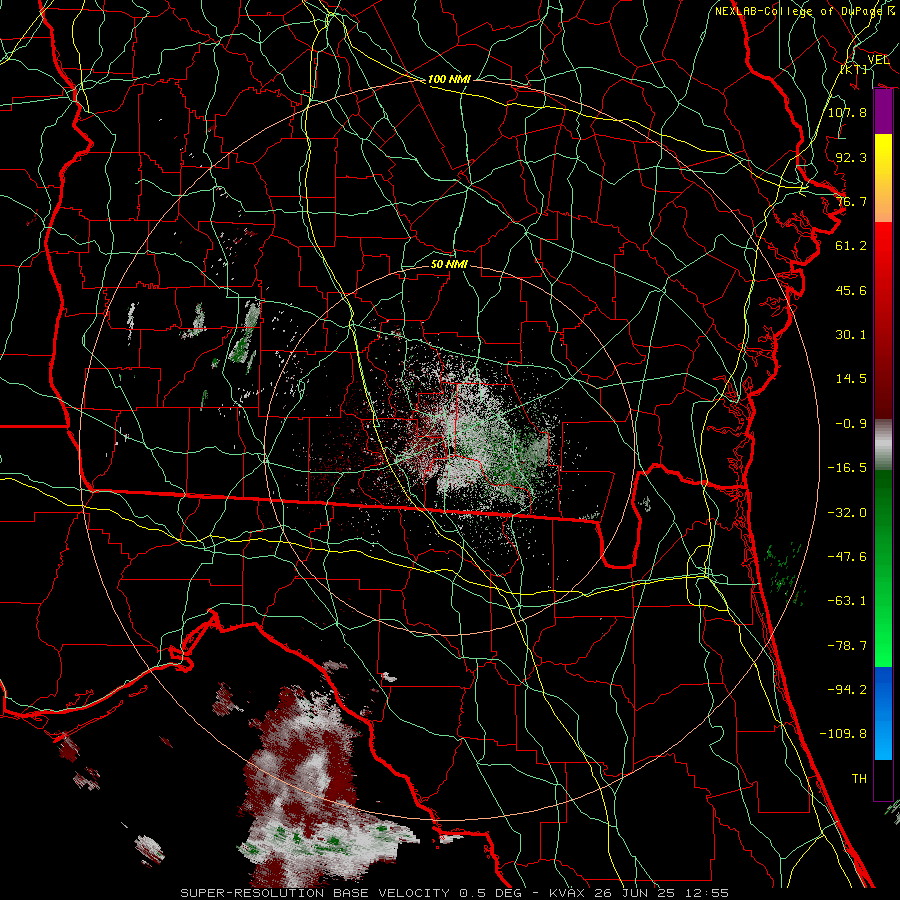Click the 61.2 legend value
Image resolution: width=900 pixels, height=900 pixels.
851,246
